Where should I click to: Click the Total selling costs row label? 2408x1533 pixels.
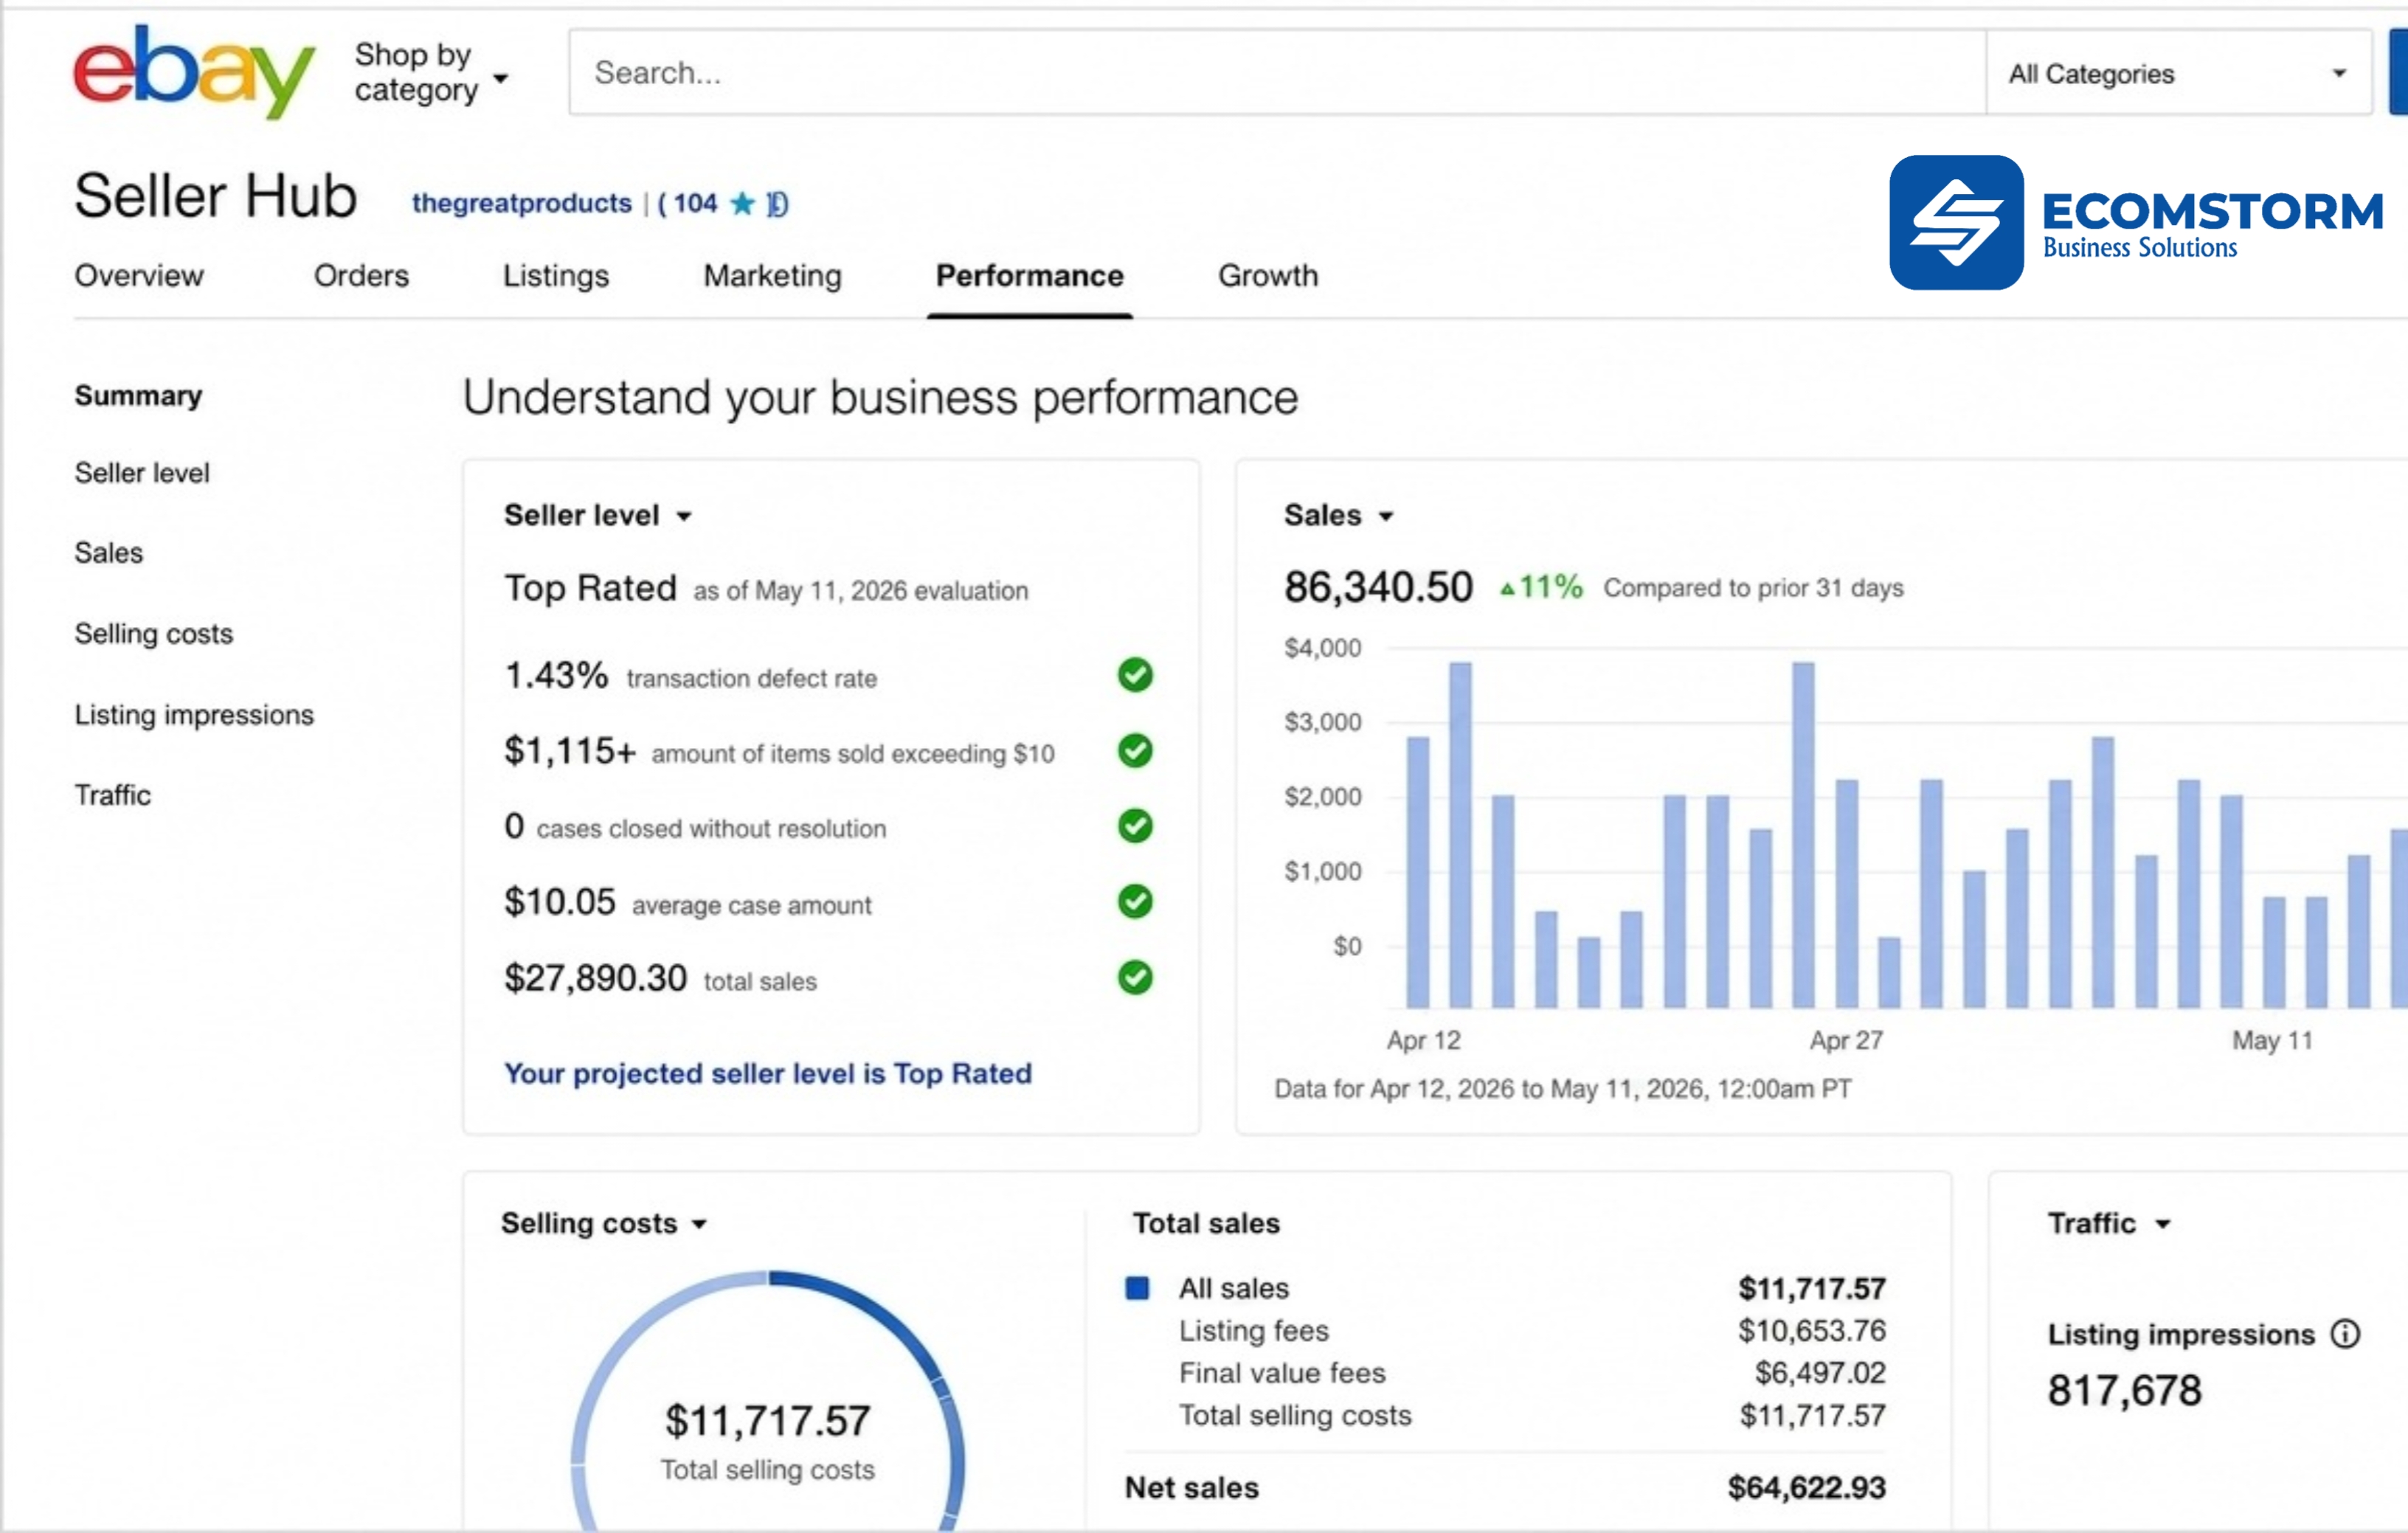click(1295, 1416)
